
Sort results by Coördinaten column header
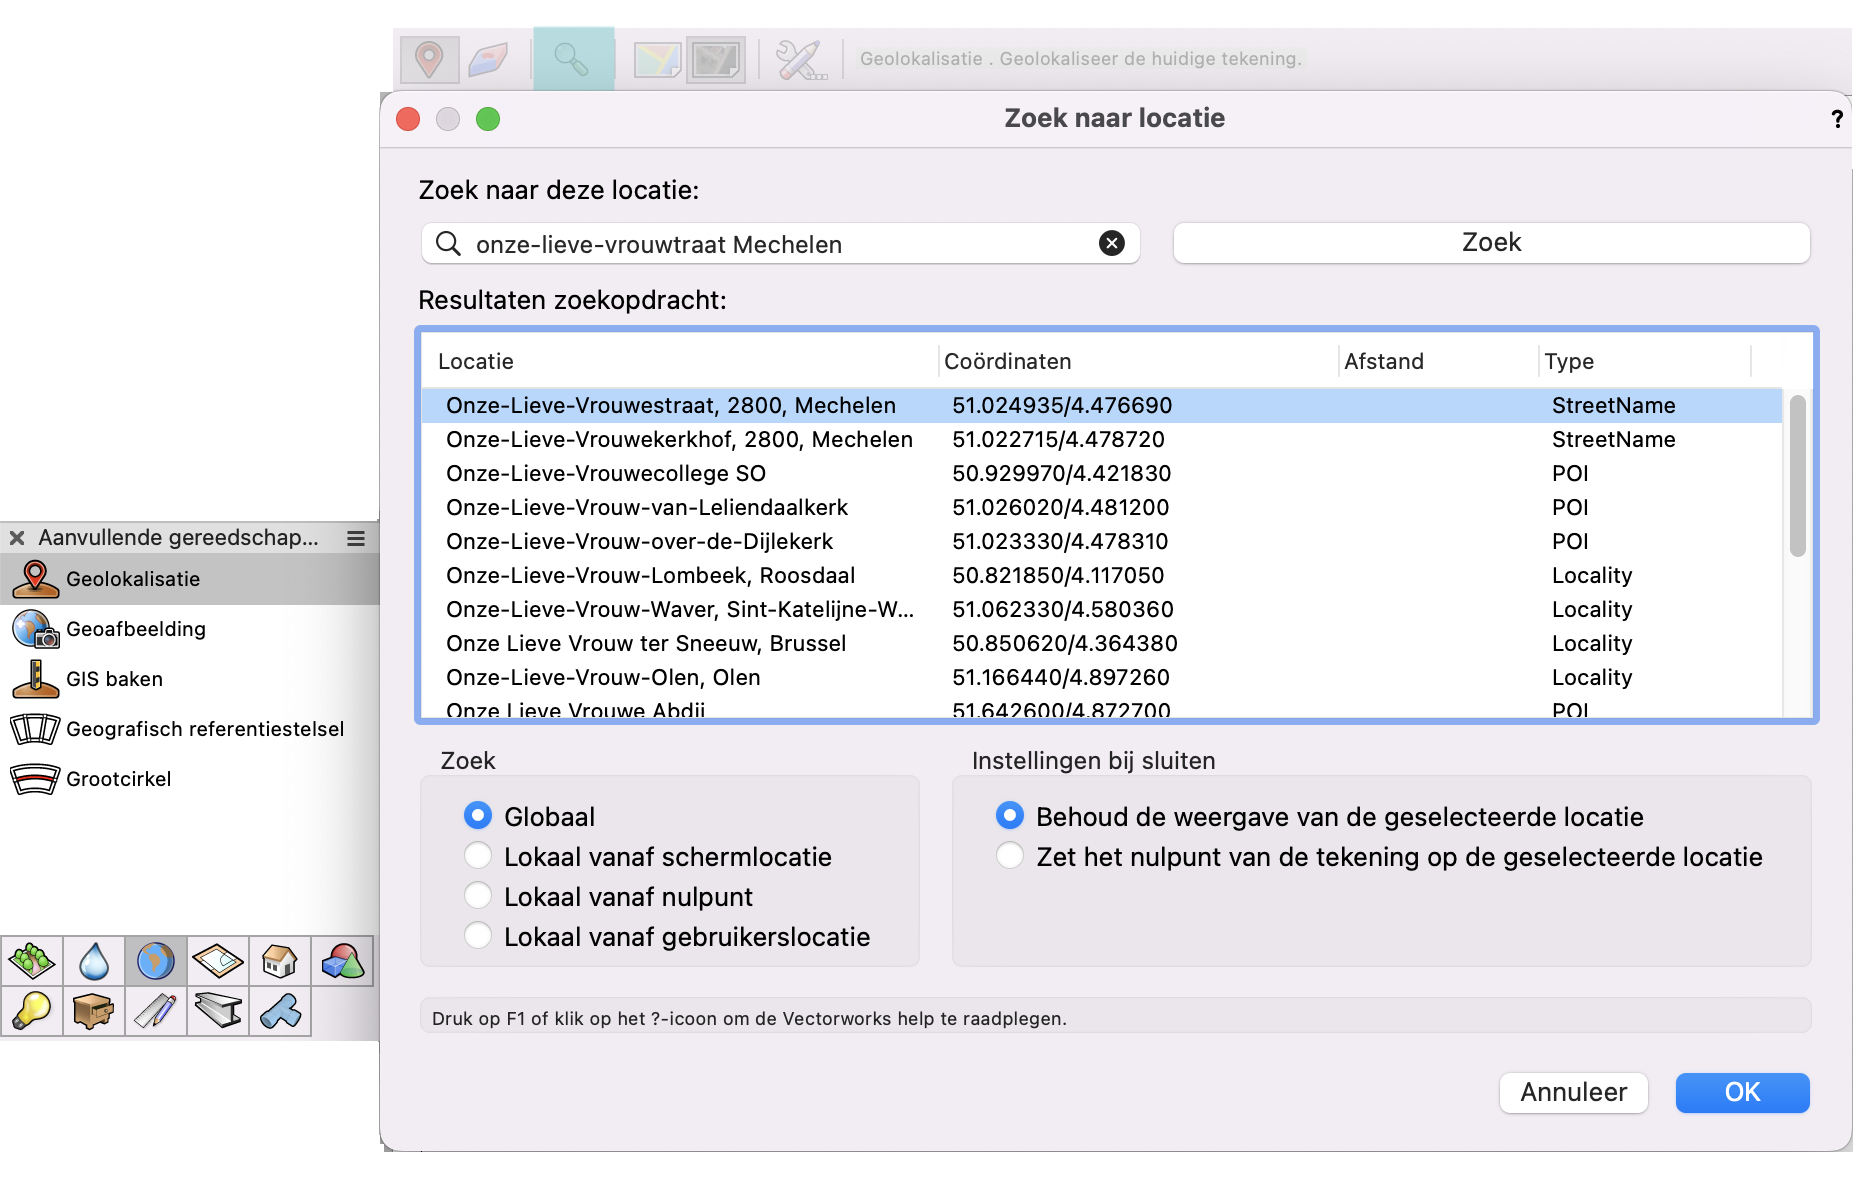pos(1139,361)
